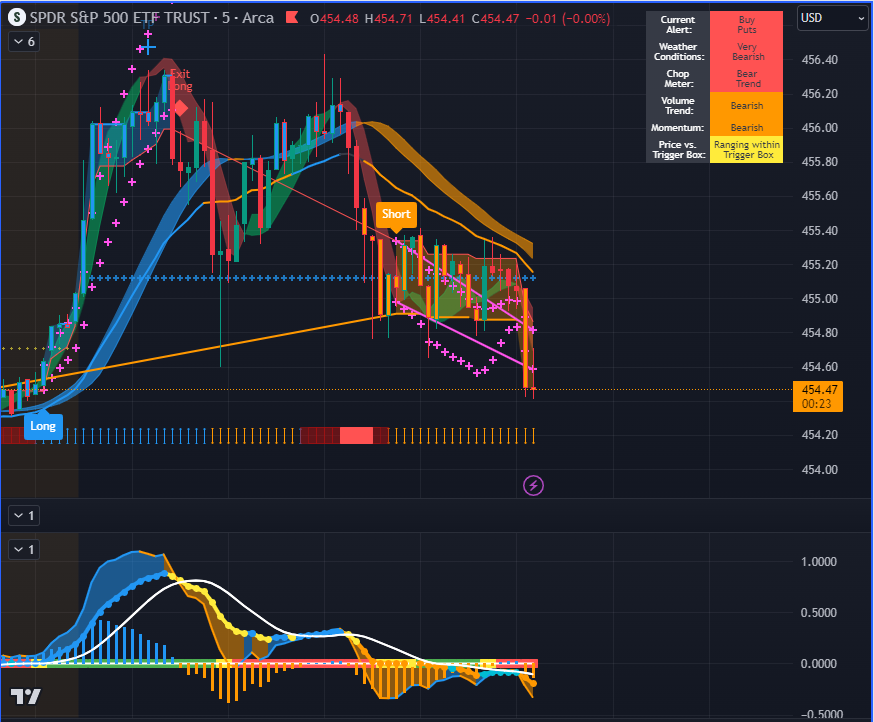
Task: Click the TradingView logo in oscillator pane
Action: tap(26, 696)
